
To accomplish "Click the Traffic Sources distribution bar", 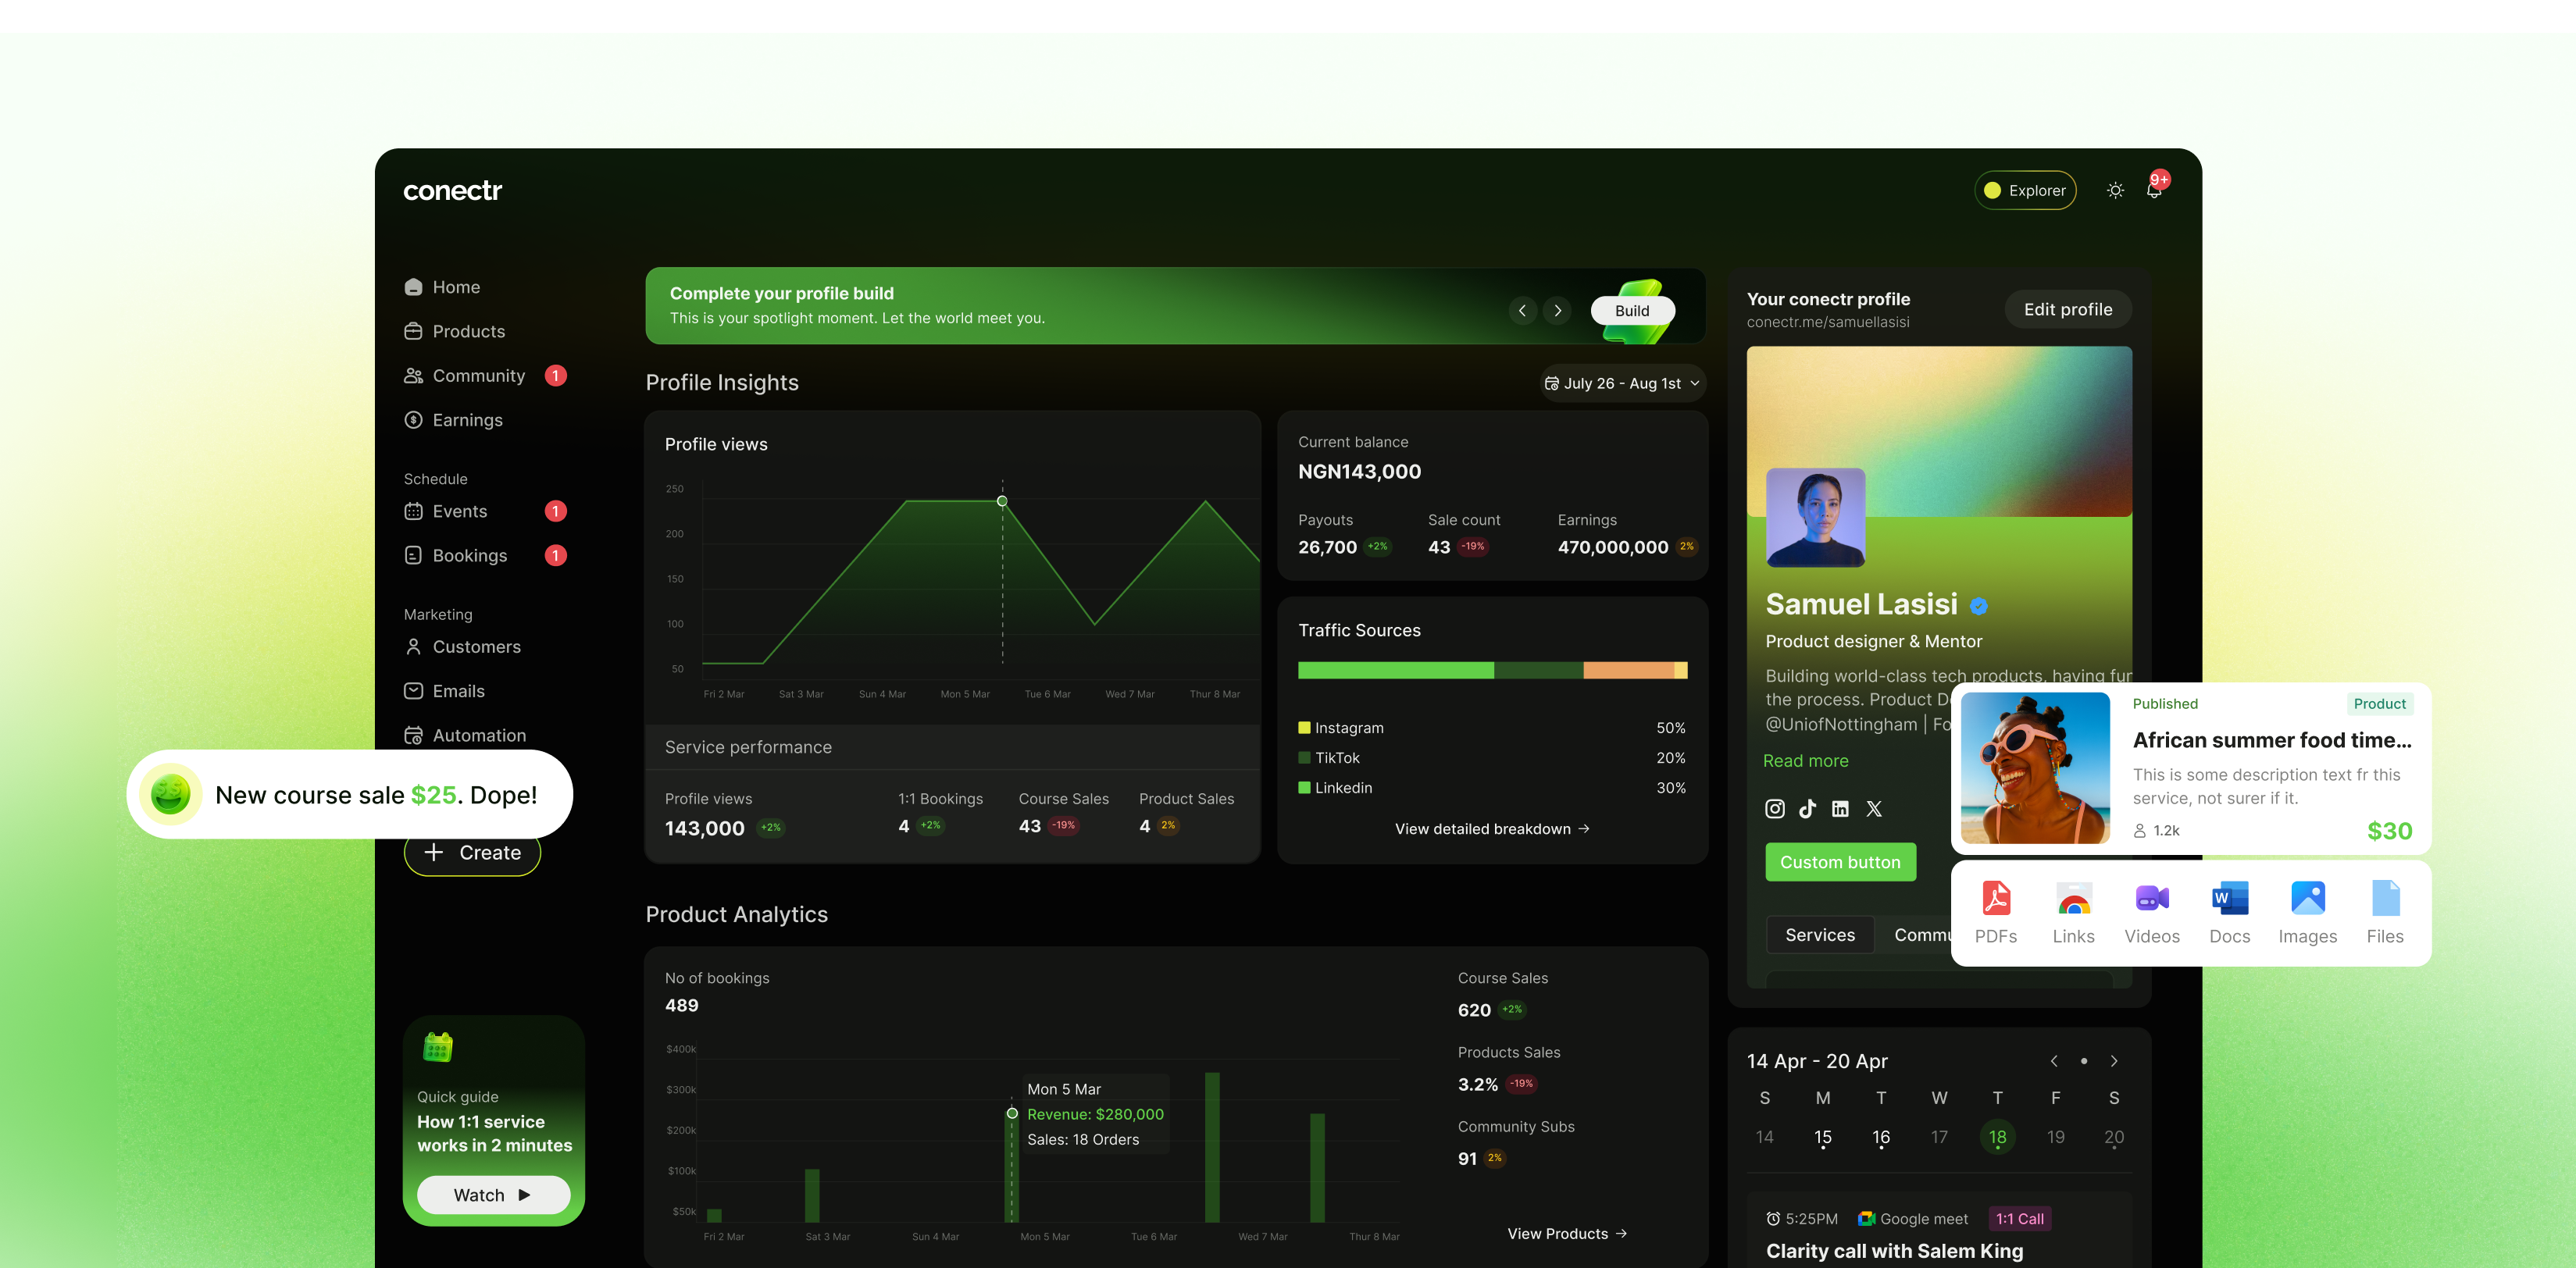I will point(1492,670).
